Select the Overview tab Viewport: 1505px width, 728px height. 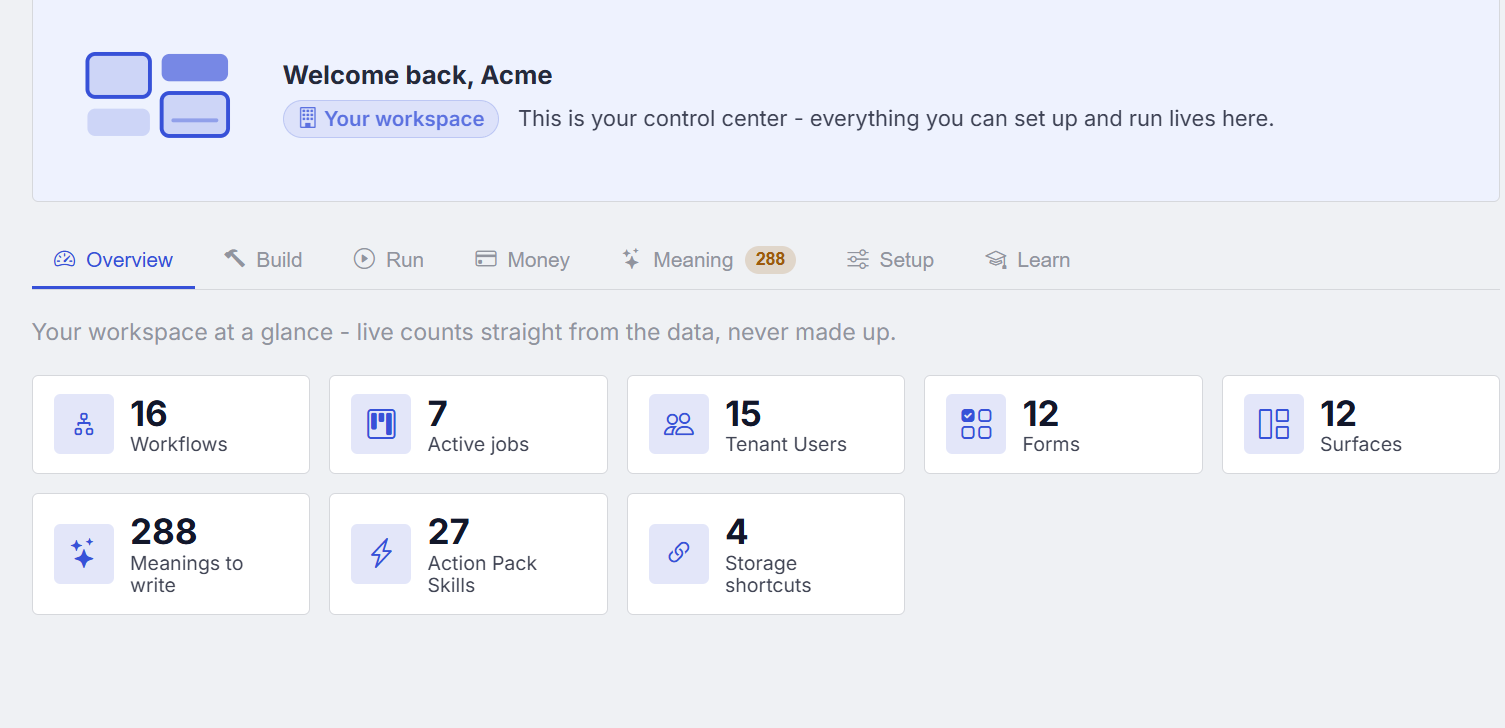coord(114,260)
